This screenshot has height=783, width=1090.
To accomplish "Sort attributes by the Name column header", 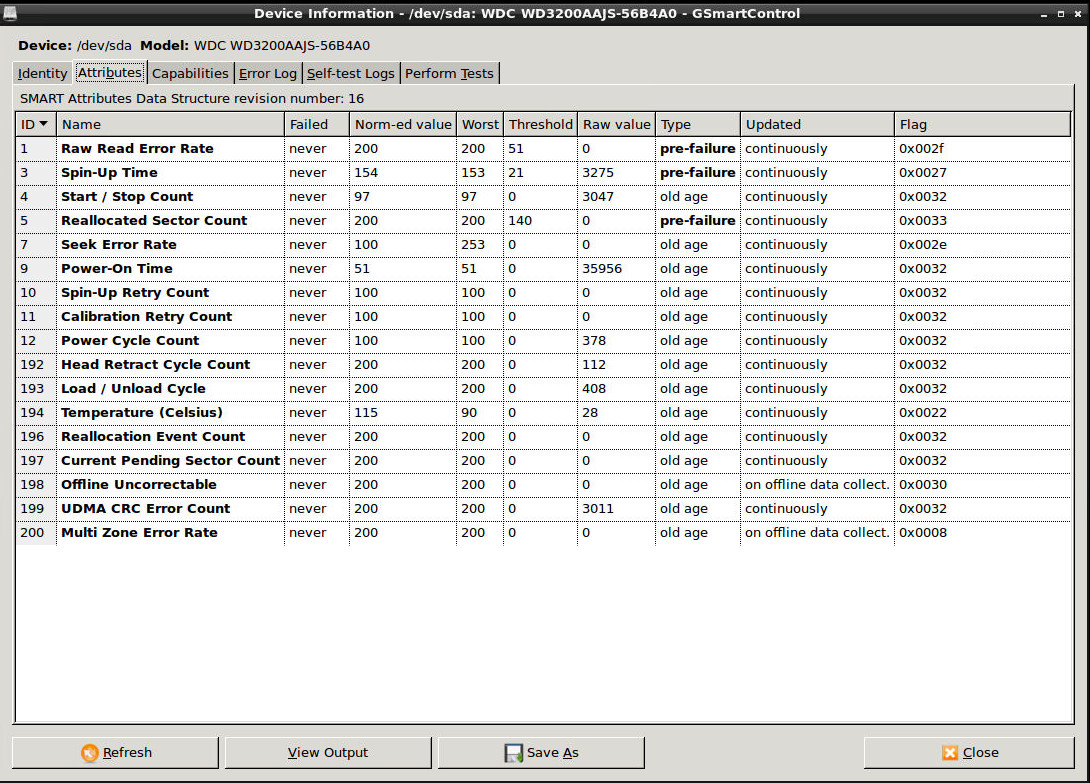I will coord(170,124).
